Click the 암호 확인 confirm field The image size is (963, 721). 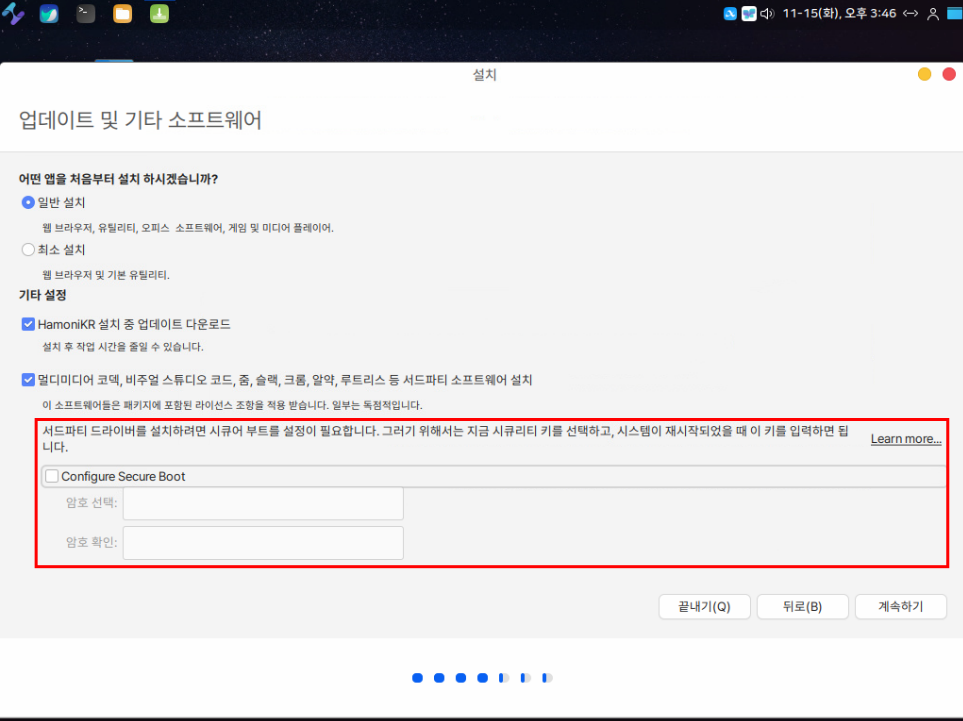click(x=263, y=543)
